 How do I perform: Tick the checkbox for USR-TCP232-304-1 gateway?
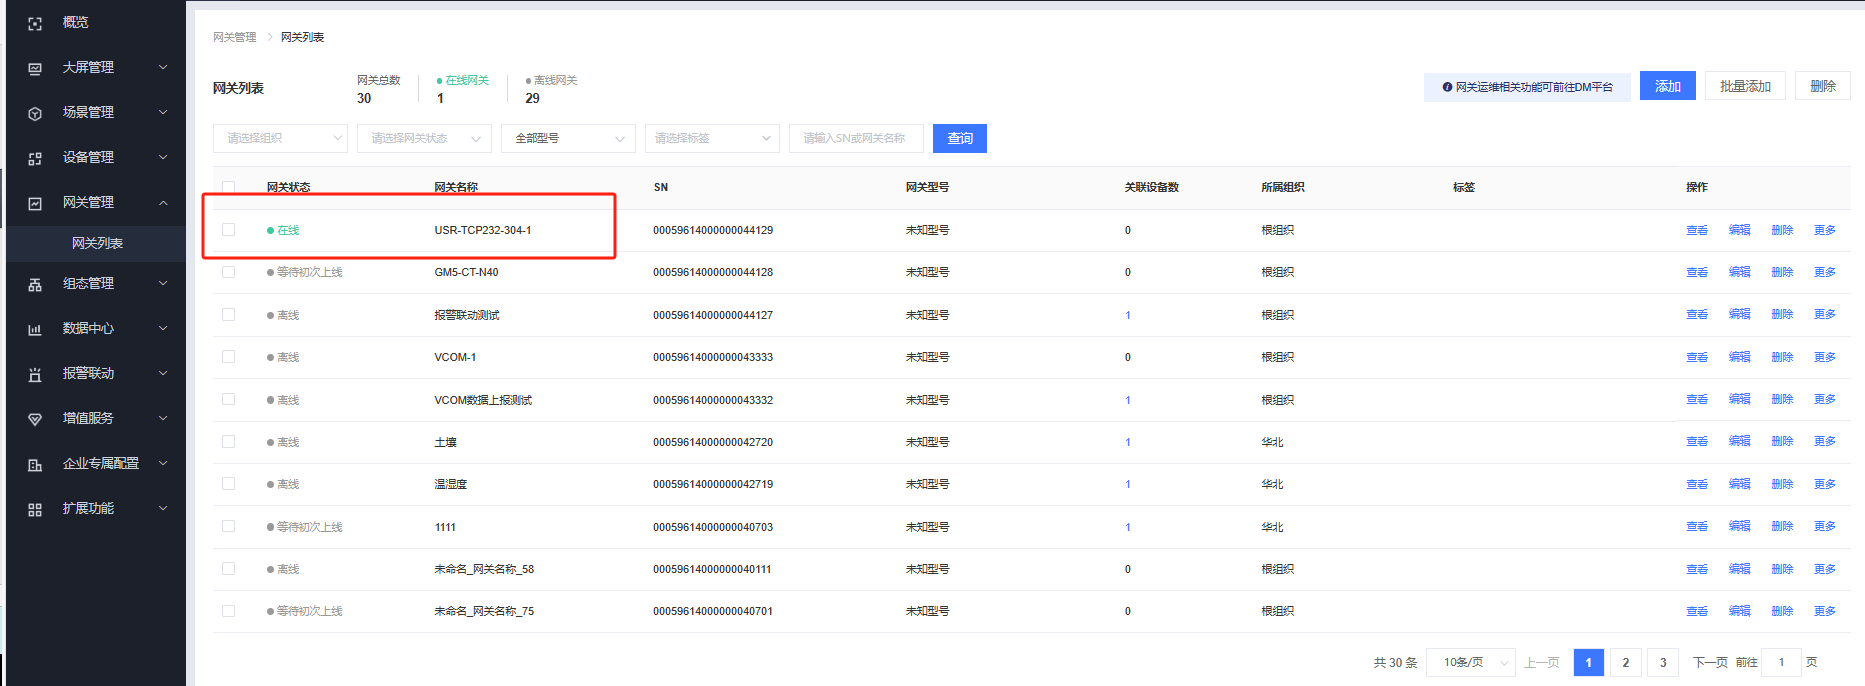pyautogui.click(x=229, y=230)
